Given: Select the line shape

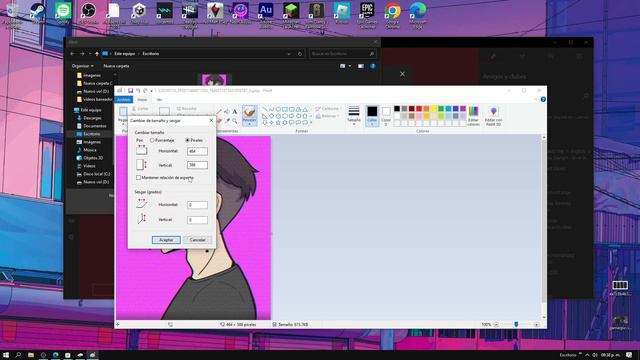Looking at the screenshot, I should click(264, 109).
